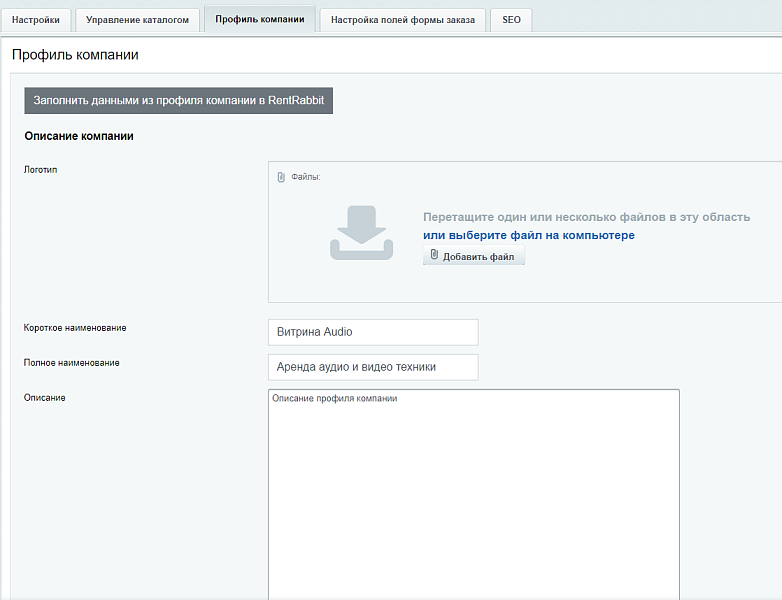
Task: Click the Описание компании section heading
Action: click(x=79, y=136)
